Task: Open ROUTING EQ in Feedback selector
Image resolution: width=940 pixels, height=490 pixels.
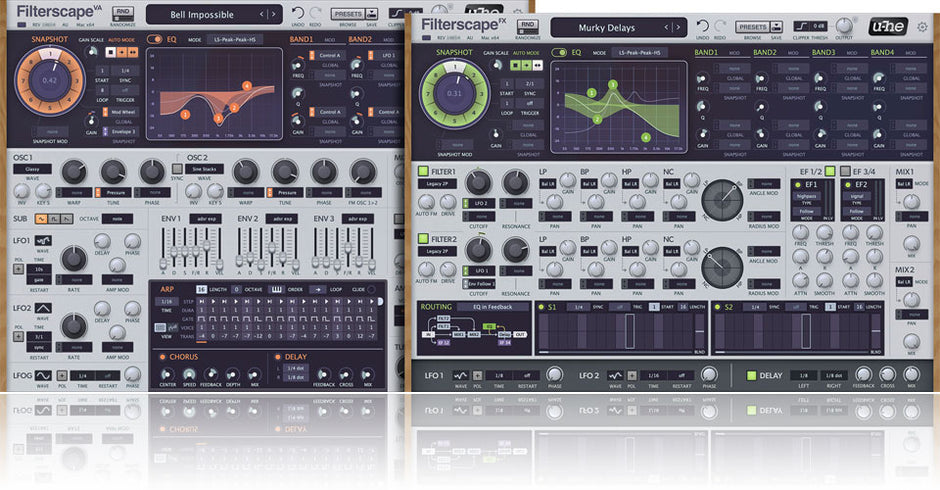Action: (493, 306)
